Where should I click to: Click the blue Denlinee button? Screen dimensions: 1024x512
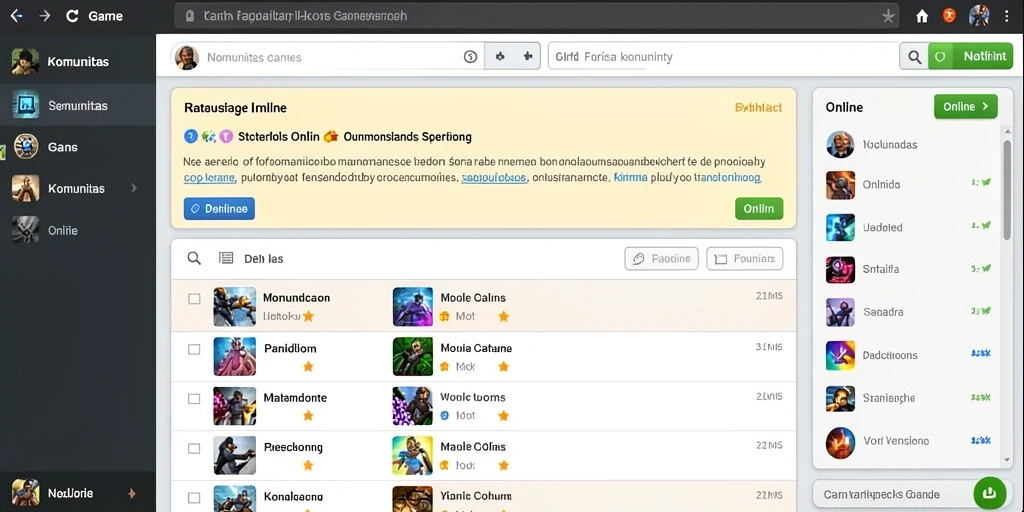pyautogui.click(x=219, y=208)
